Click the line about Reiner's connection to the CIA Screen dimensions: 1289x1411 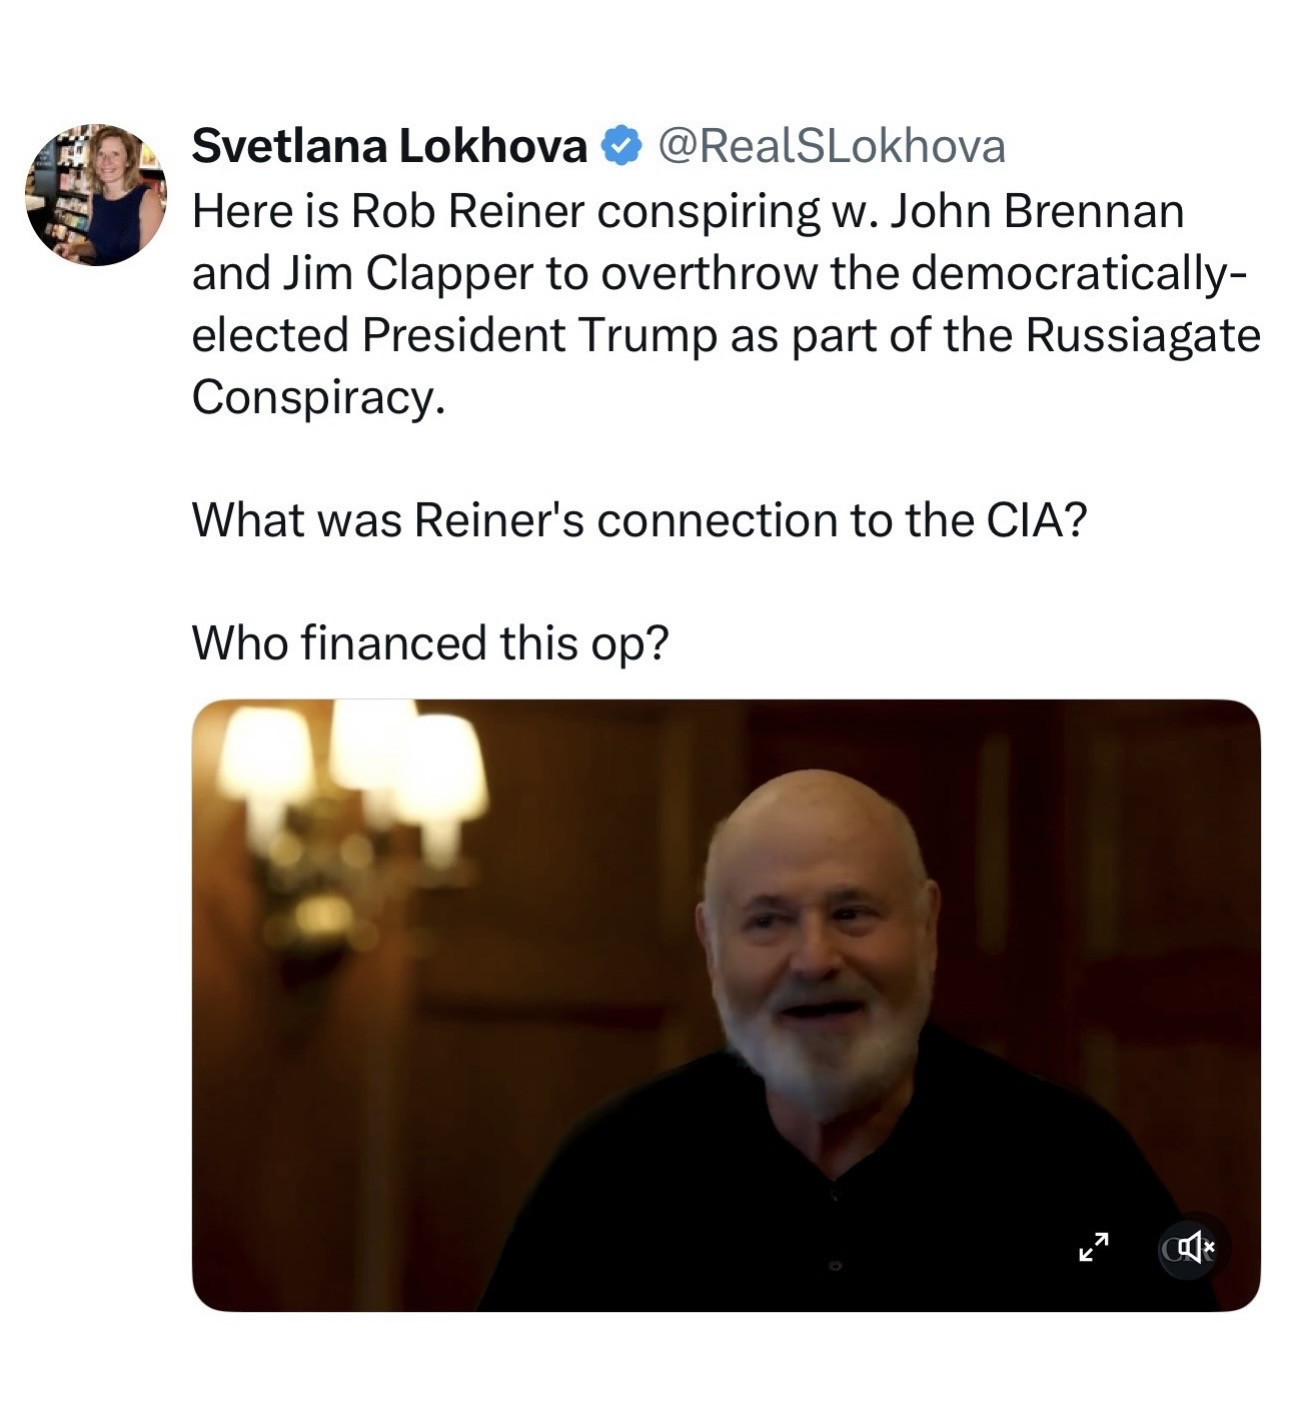638,519
